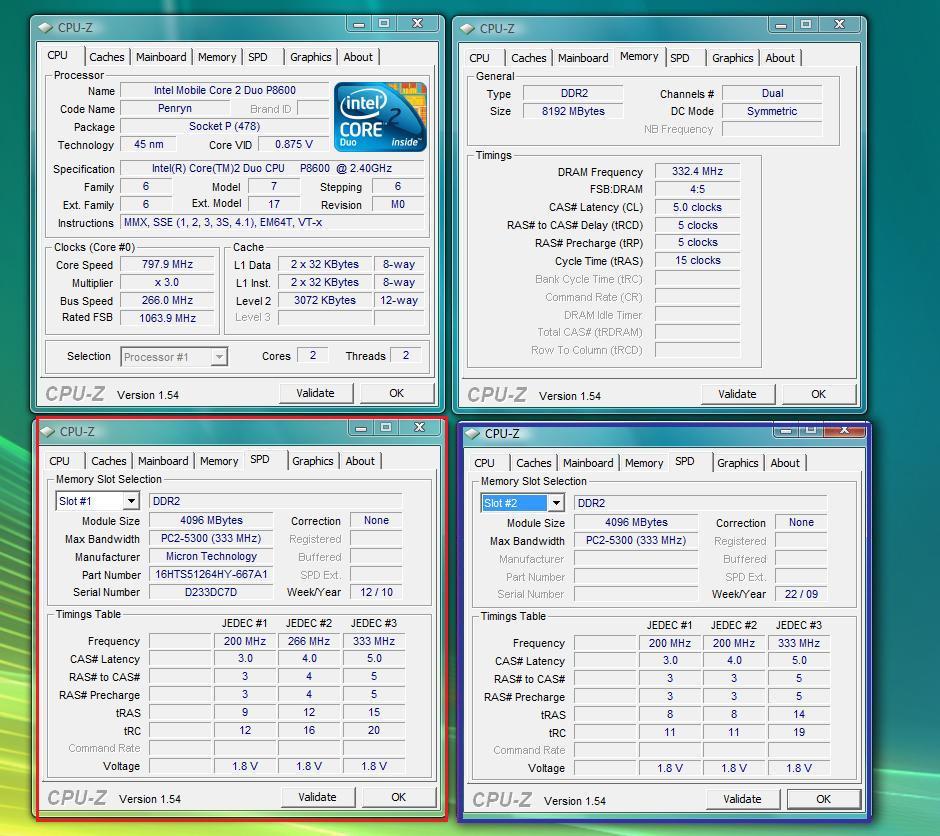Click the DRAM Frequency value 332.4 MHz

coord(697,172)
